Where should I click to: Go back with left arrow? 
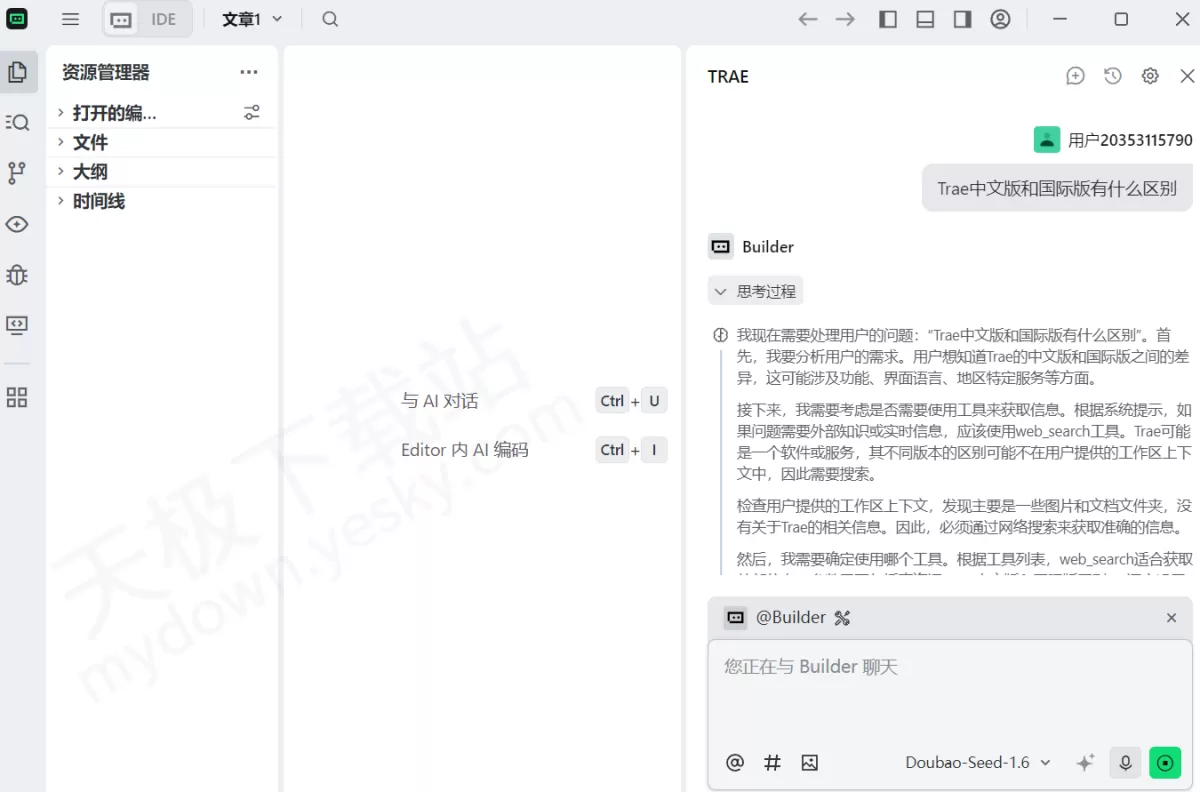coord(808,19)
